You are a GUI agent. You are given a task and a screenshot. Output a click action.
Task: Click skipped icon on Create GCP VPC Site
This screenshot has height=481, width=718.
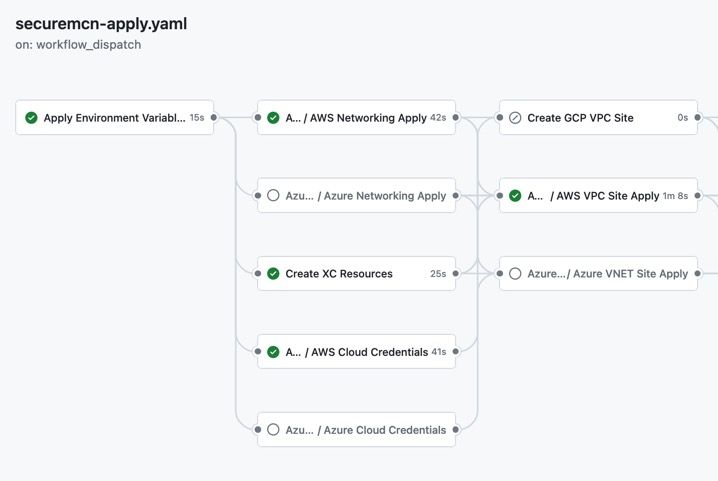pyautogui.click(x=515, y=118)
